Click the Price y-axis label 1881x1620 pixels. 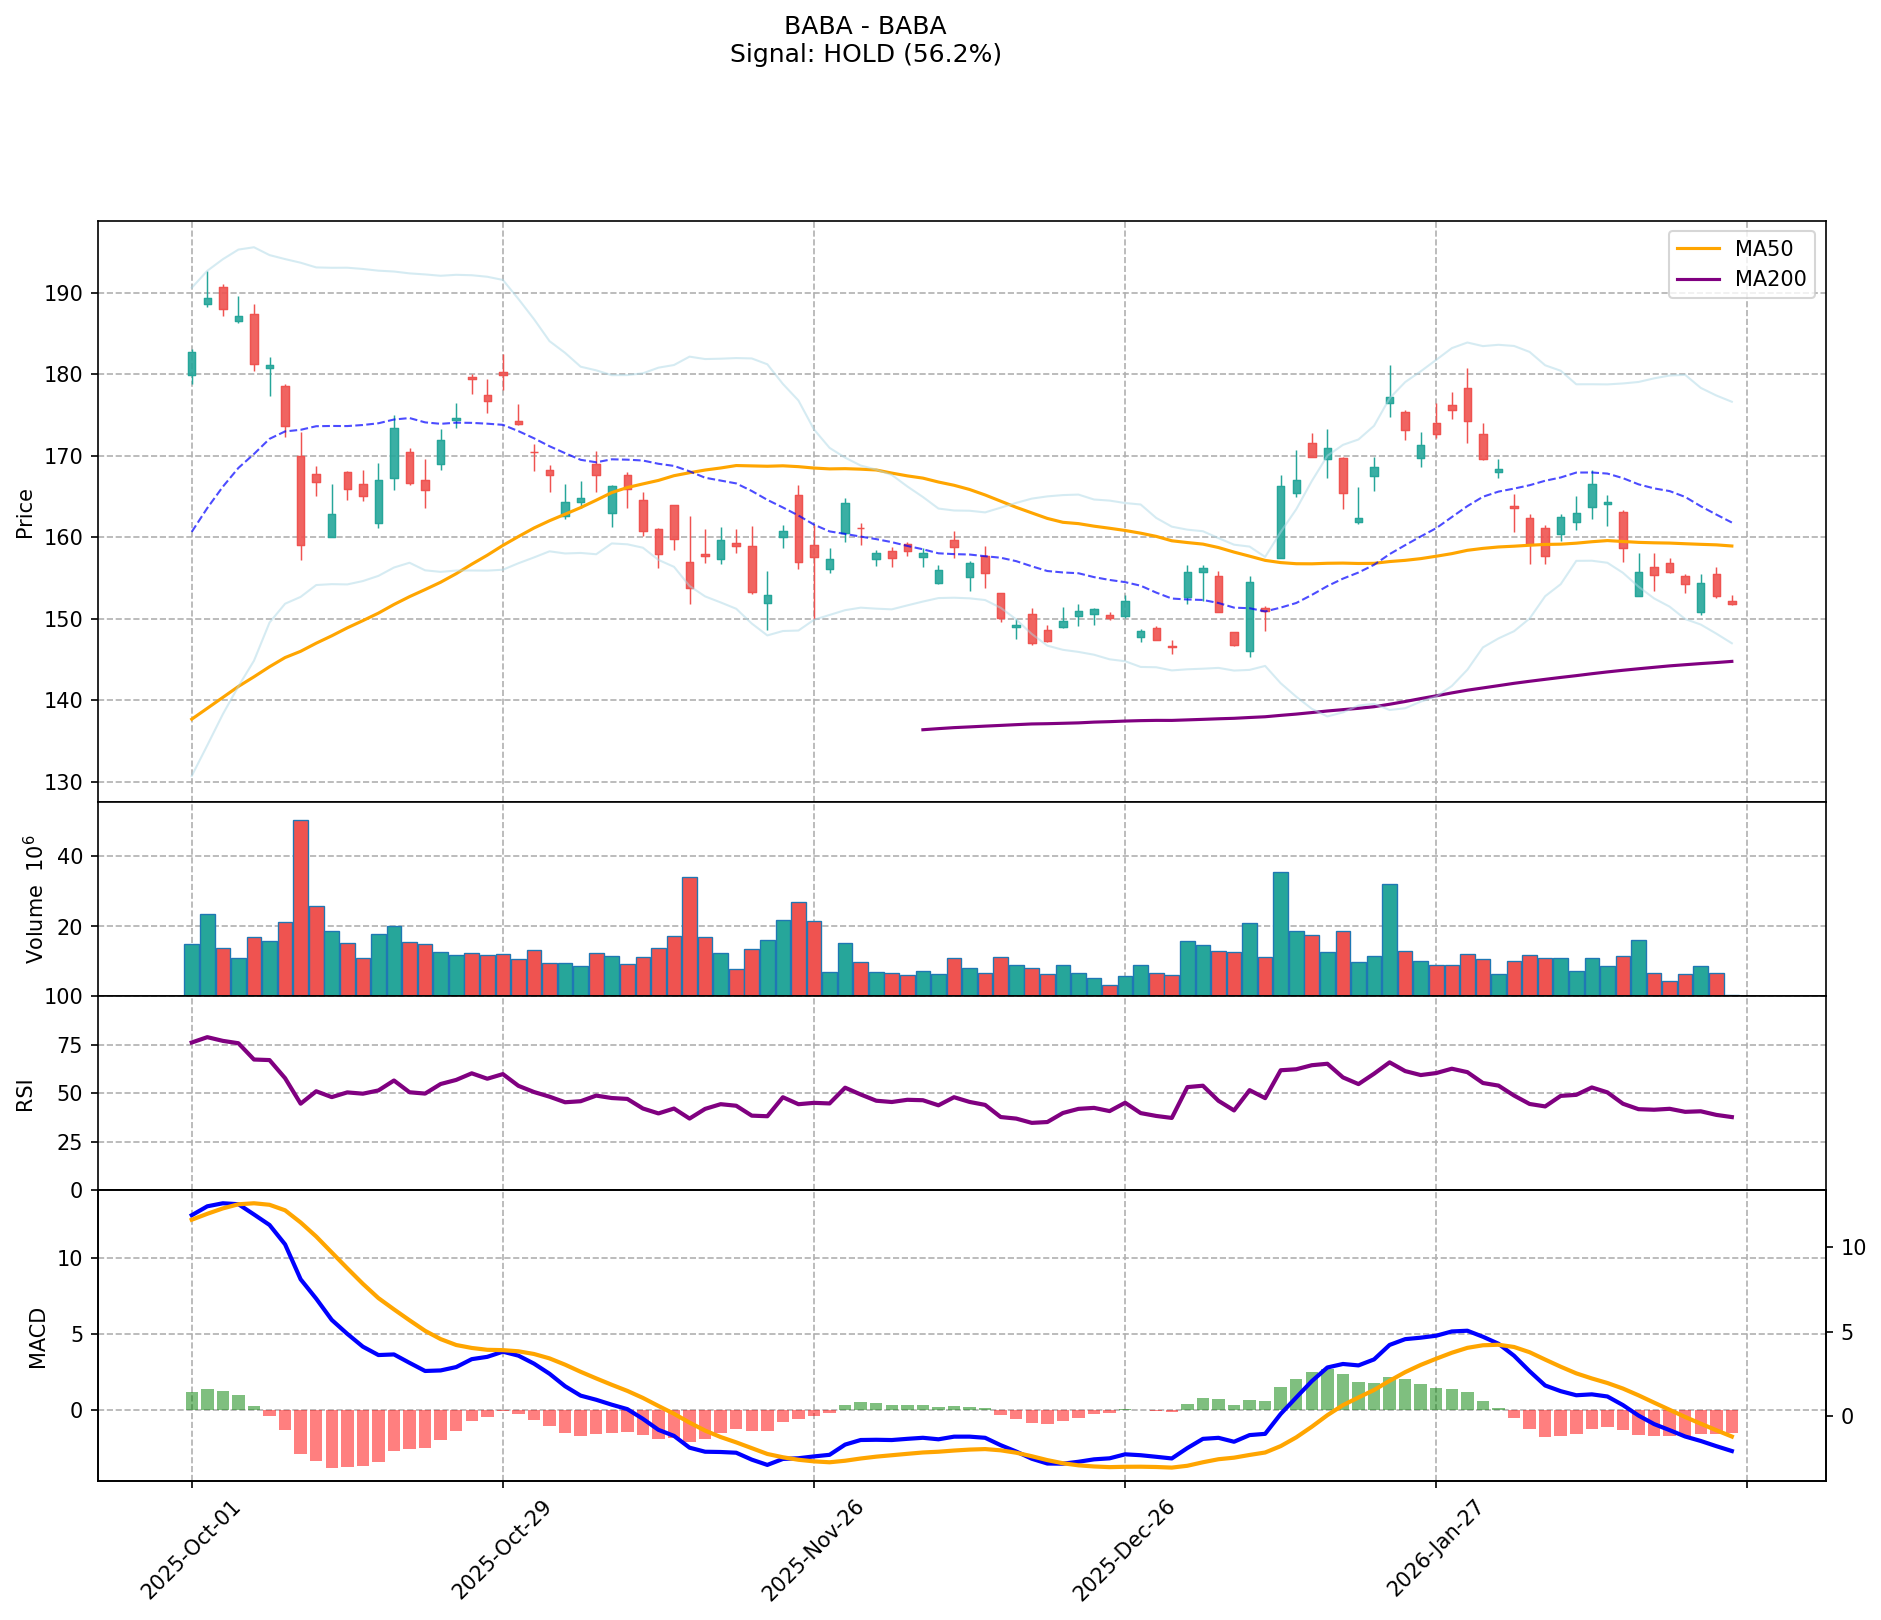[x=25, y=513]
